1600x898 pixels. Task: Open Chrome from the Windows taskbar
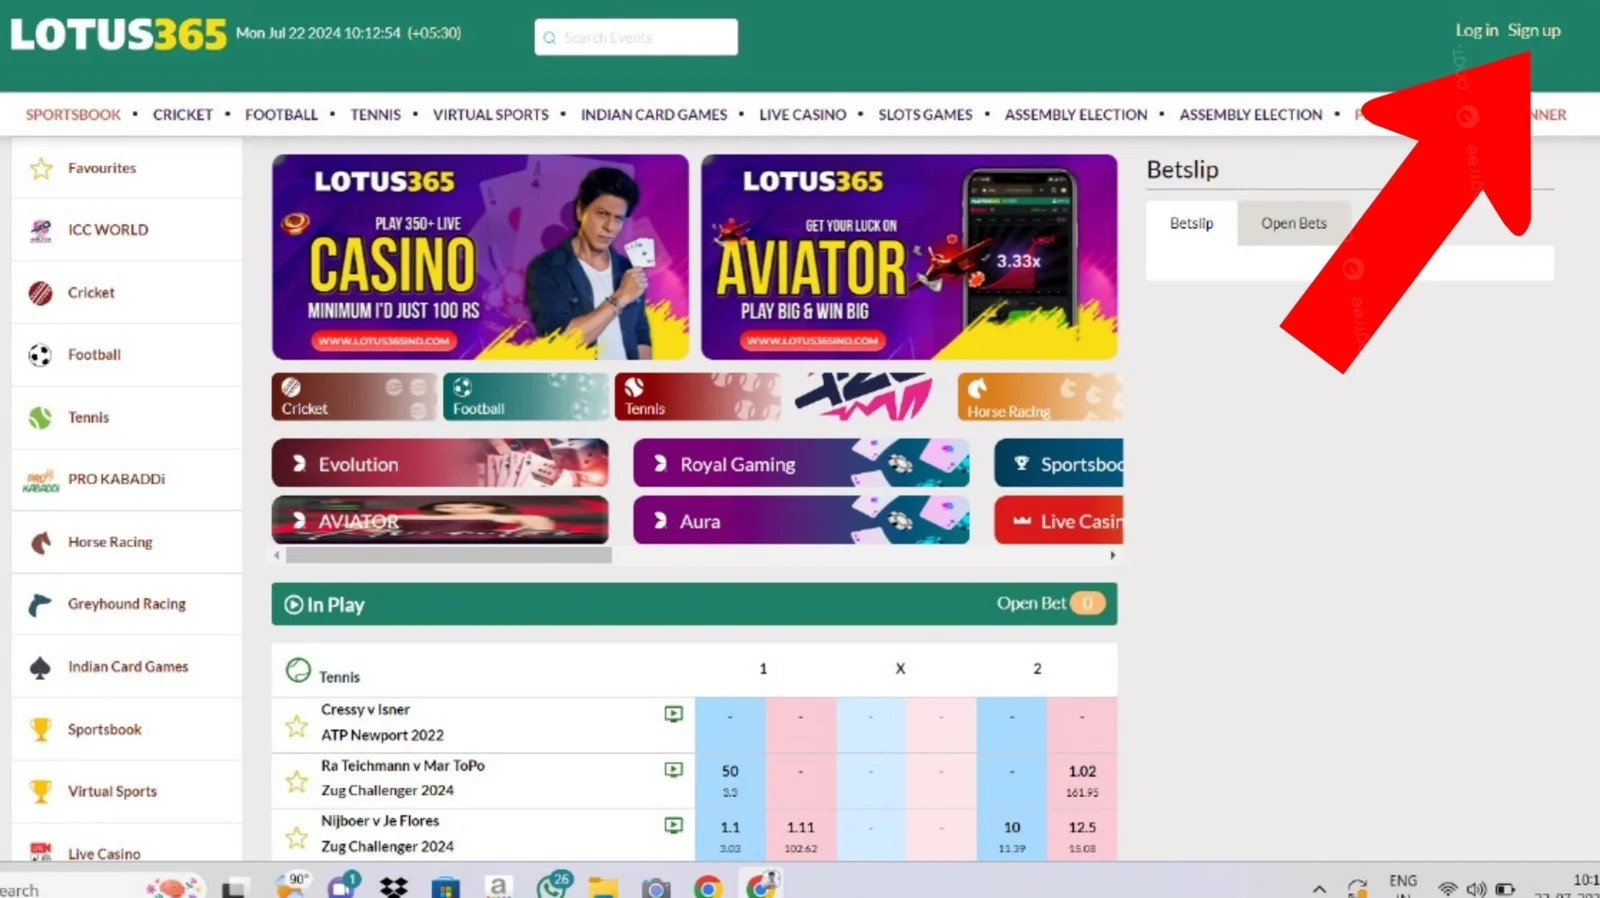coord(708,888)
